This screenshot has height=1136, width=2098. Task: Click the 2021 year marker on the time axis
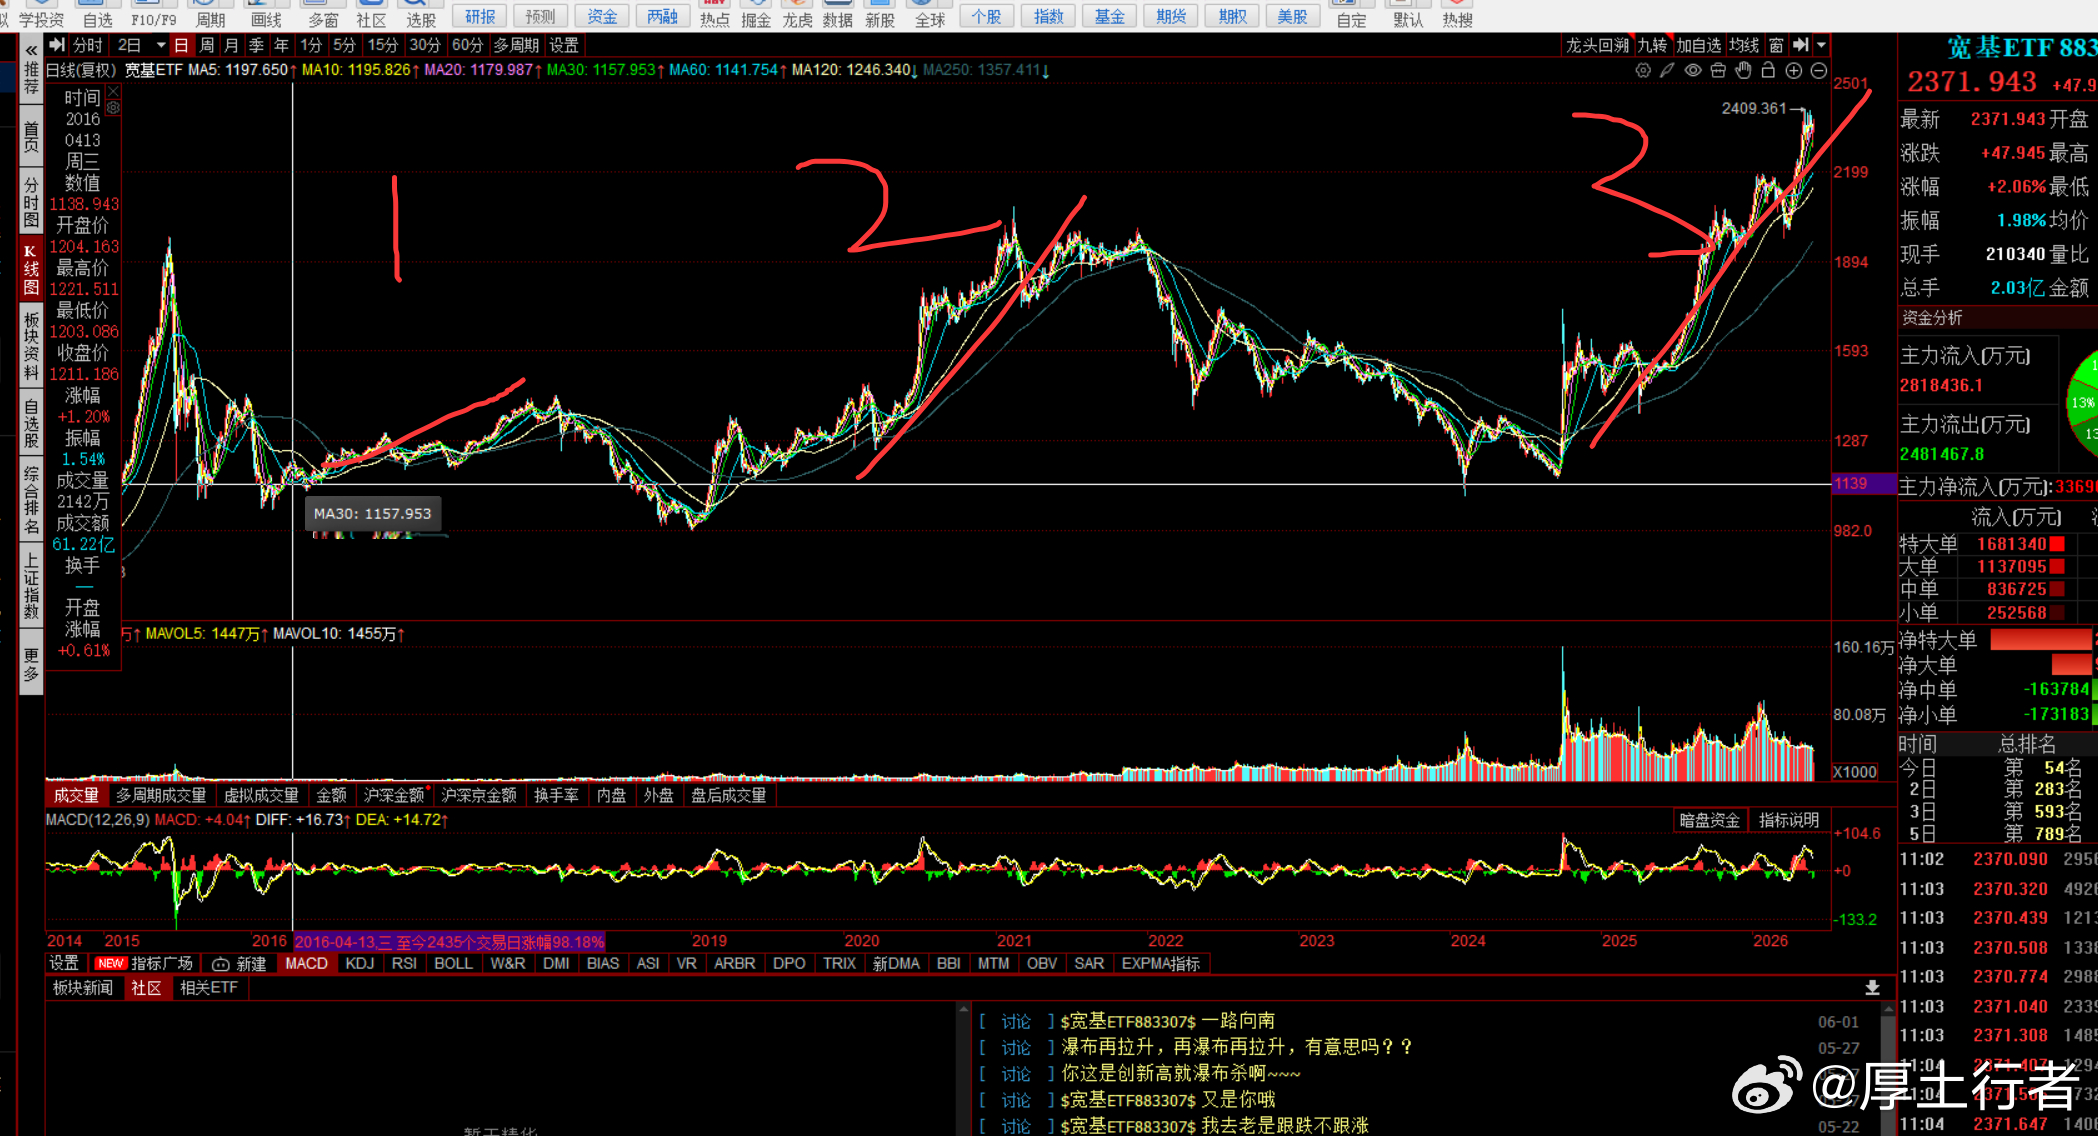point(1014,941)
